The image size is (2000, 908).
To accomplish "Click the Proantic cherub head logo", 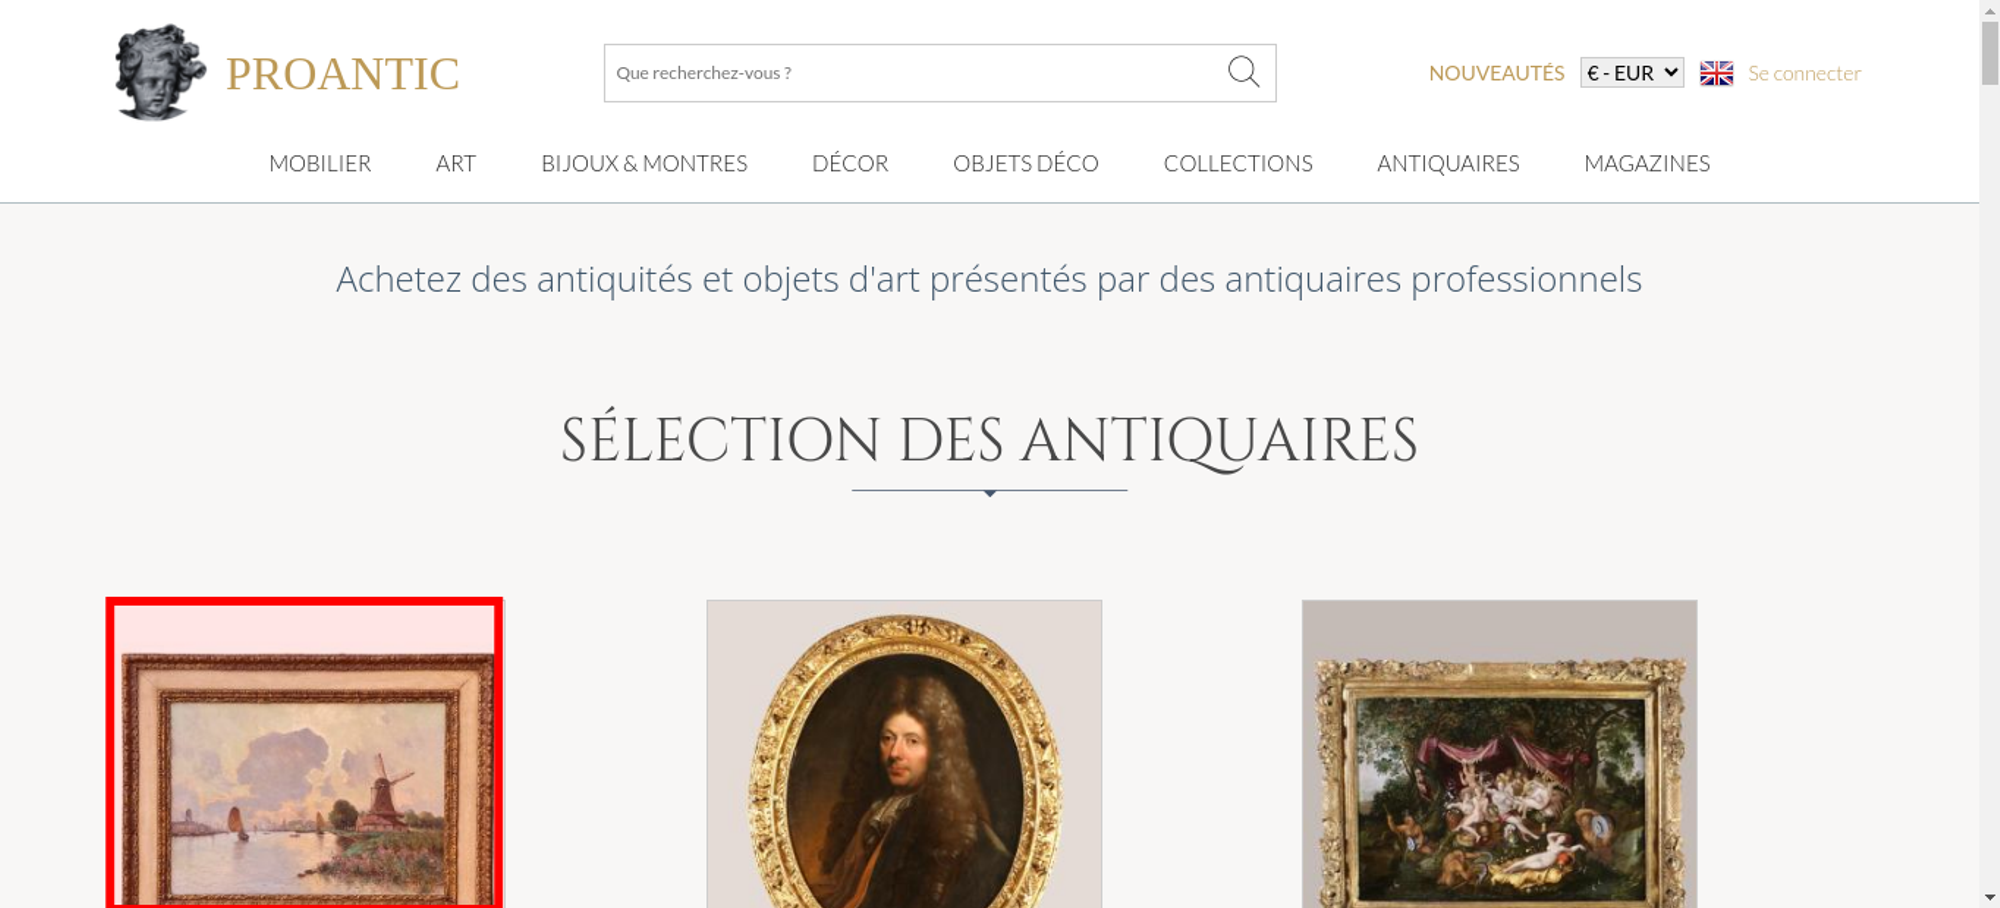I will point(160,73).
